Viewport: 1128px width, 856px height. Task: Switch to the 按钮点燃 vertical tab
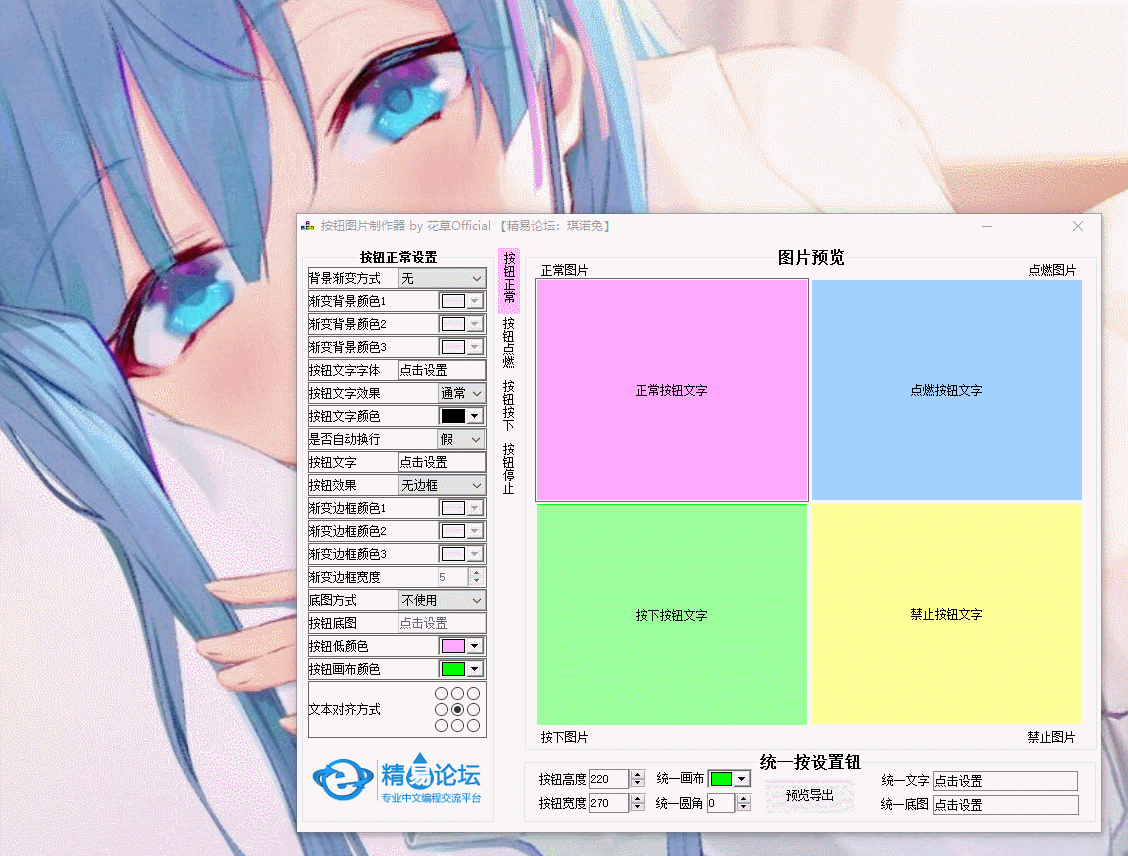(x=509, y=342)
